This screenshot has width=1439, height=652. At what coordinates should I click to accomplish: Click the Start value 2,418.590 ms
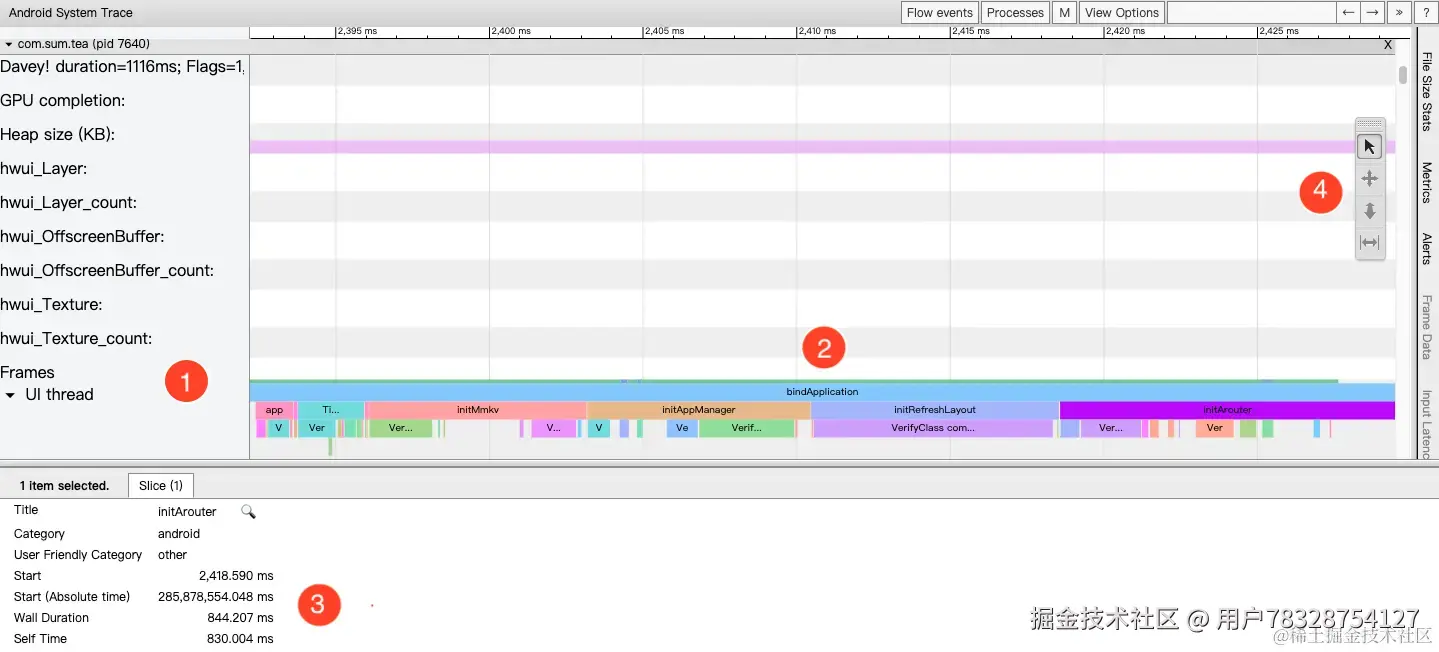click(236, 576)
